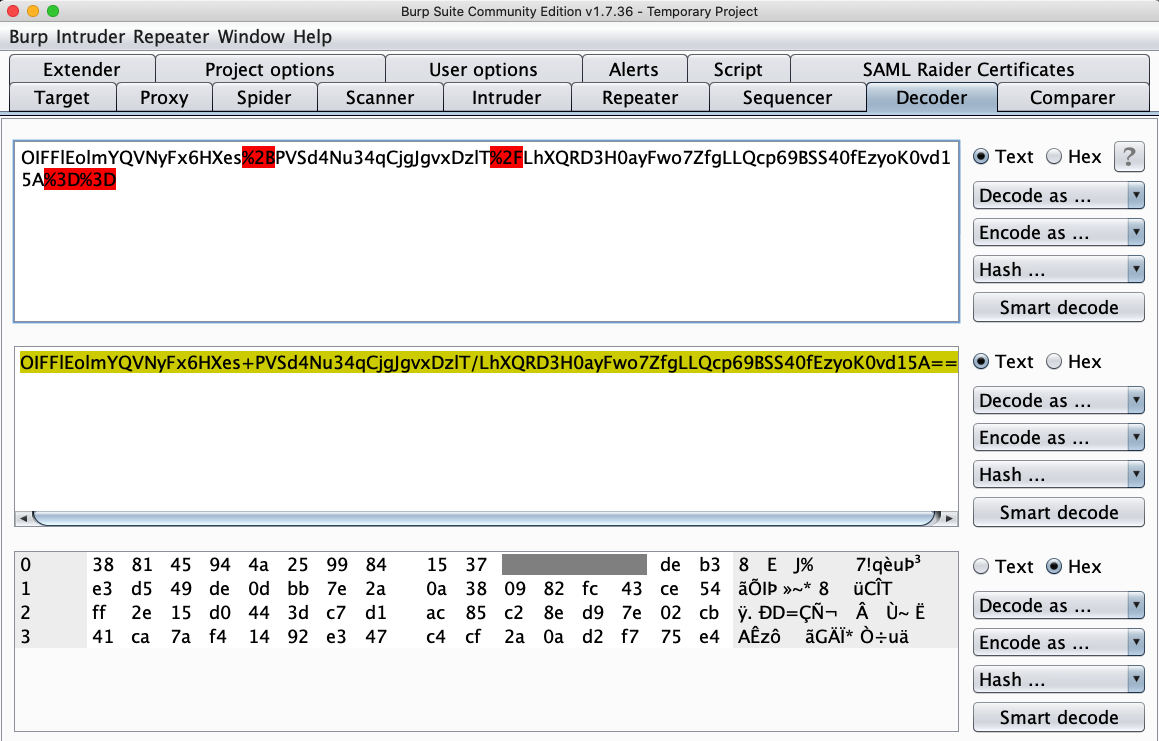Switch to the SAML Raider Certificates tab
Screen dimensions: 1159x741
click(x=968, y=70)
